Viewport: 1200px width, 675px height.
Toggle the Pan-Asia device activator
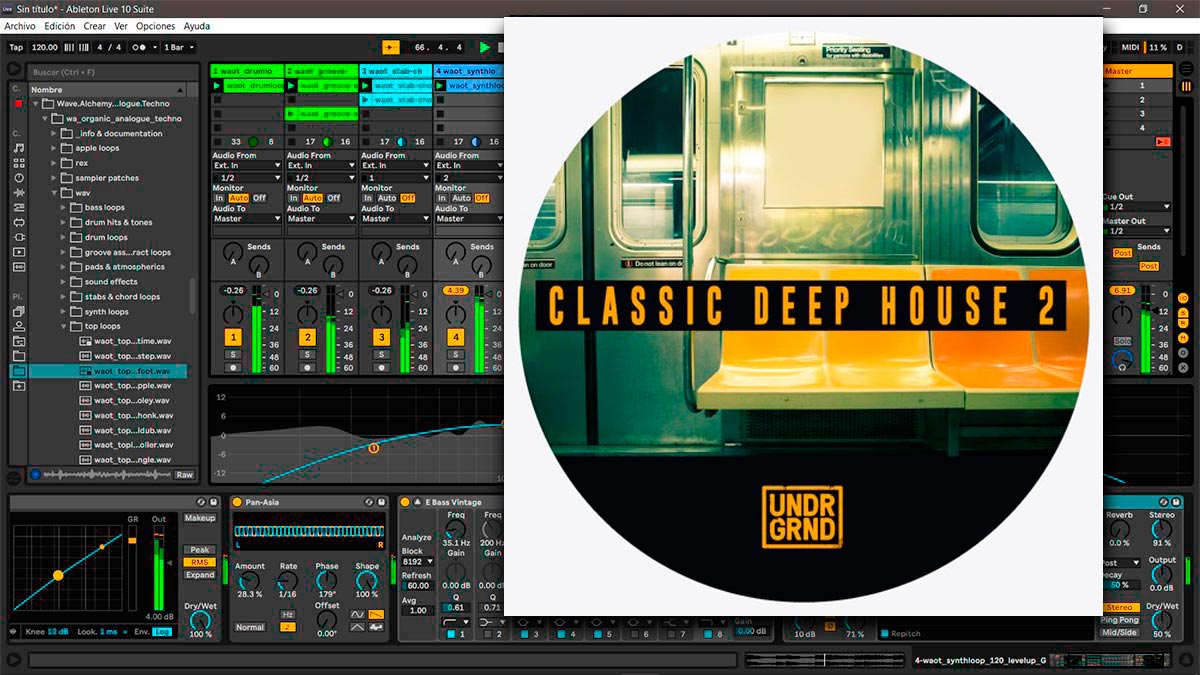tap(238, 502)
